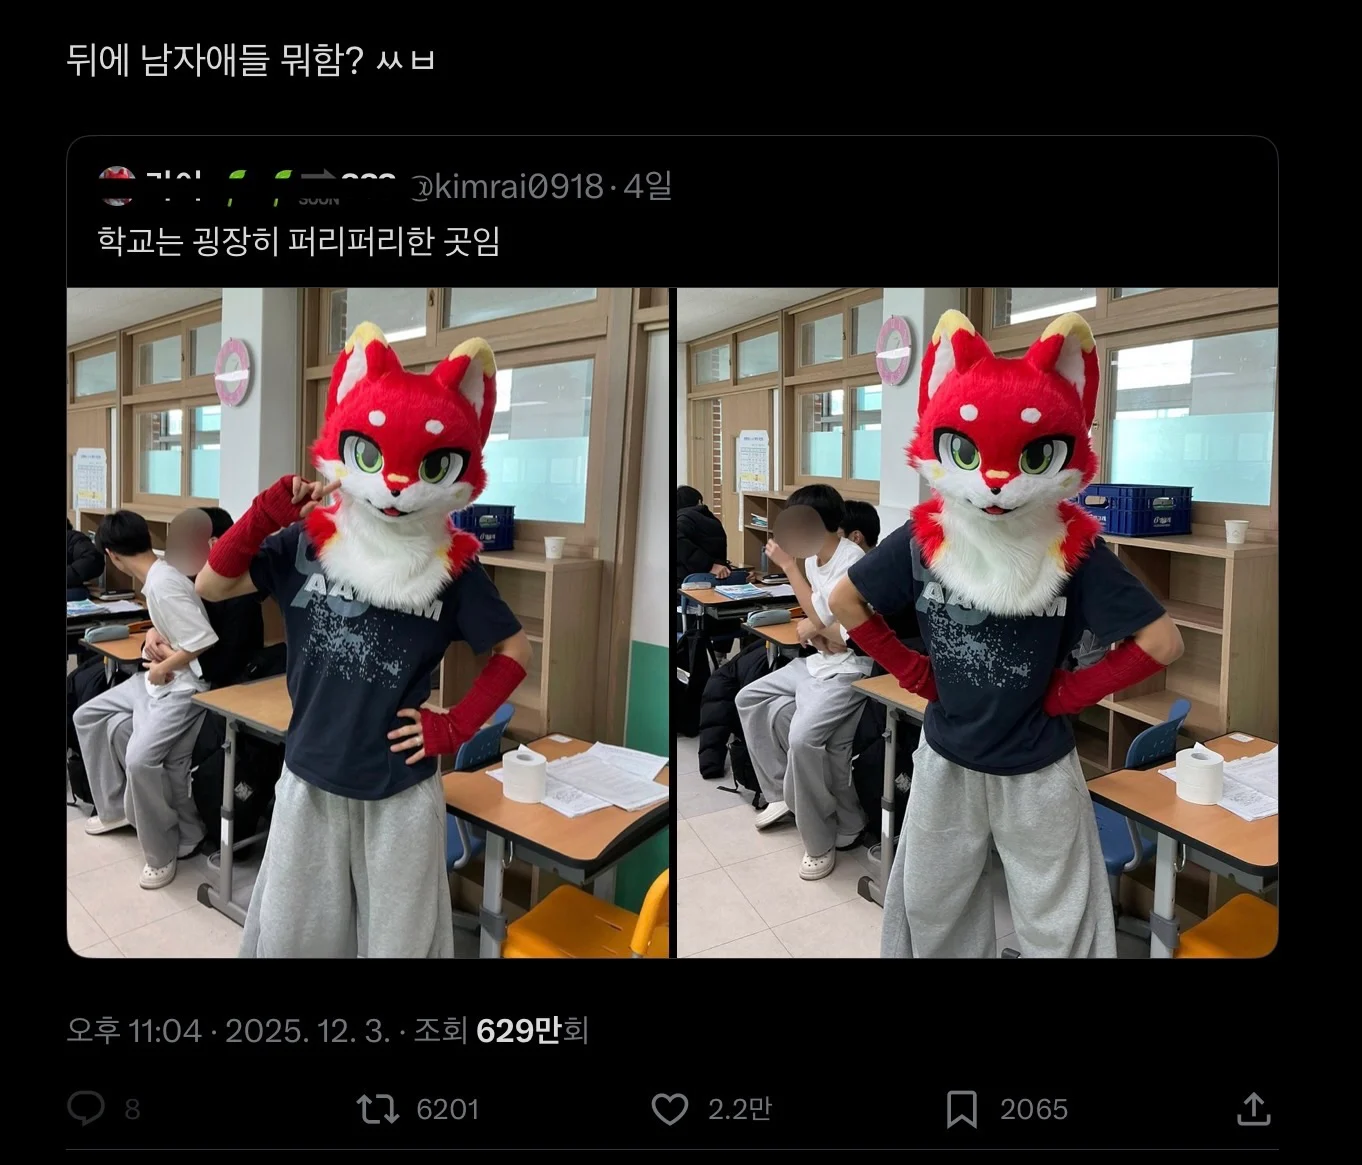The height and width of the screenshot is (1165, 1362).
Task: Click the 2.2만 likes count
Action: 740,1109
